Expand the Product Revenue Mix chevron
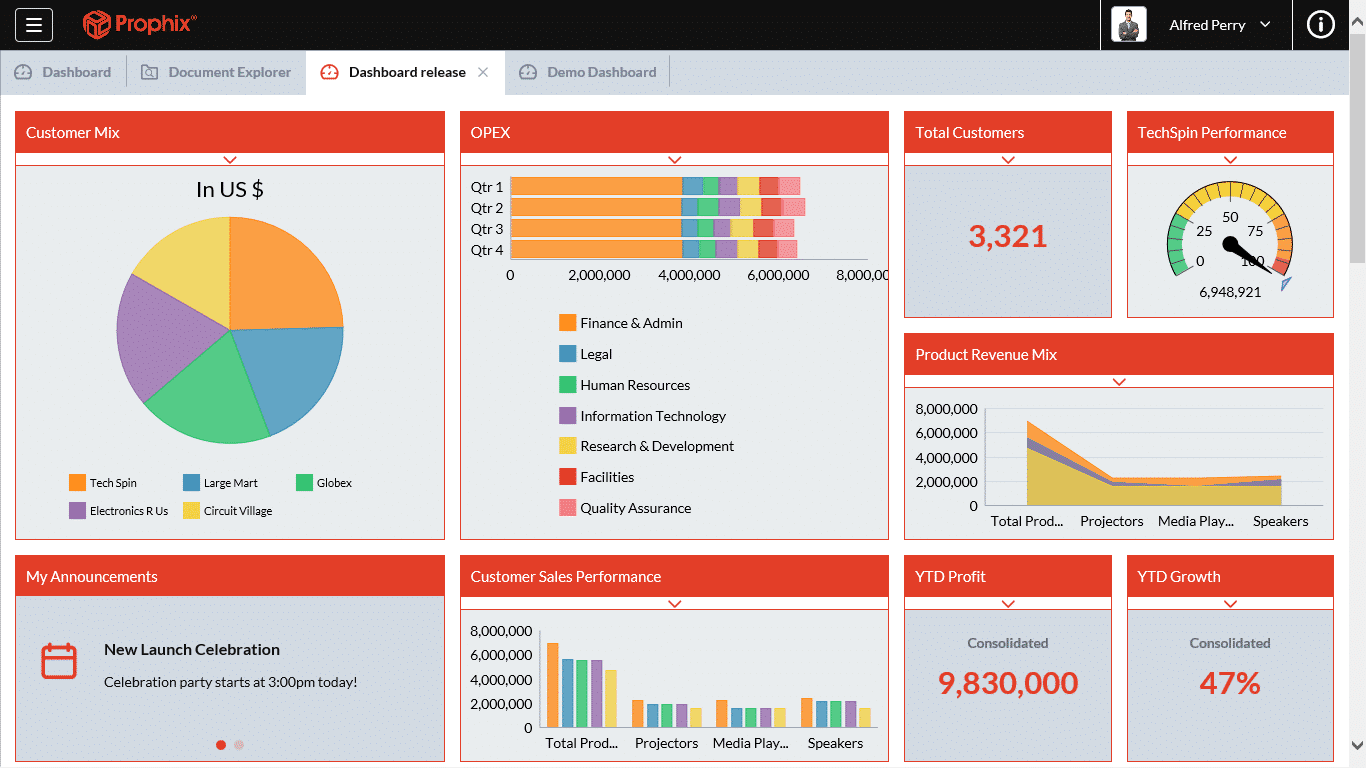Screen dimensions: 1366x768 1119,381
